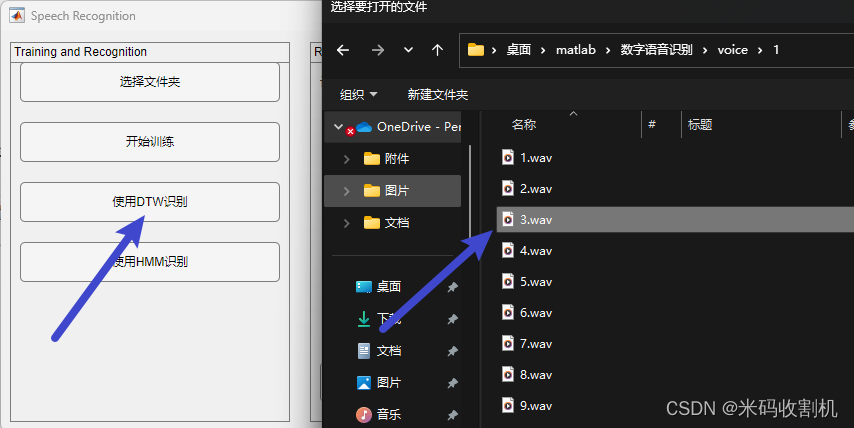Expand the 文档 folder under OneDrive
Image resolution: width=854 pixels, height=428 pixels.
(x=346, y=223)
